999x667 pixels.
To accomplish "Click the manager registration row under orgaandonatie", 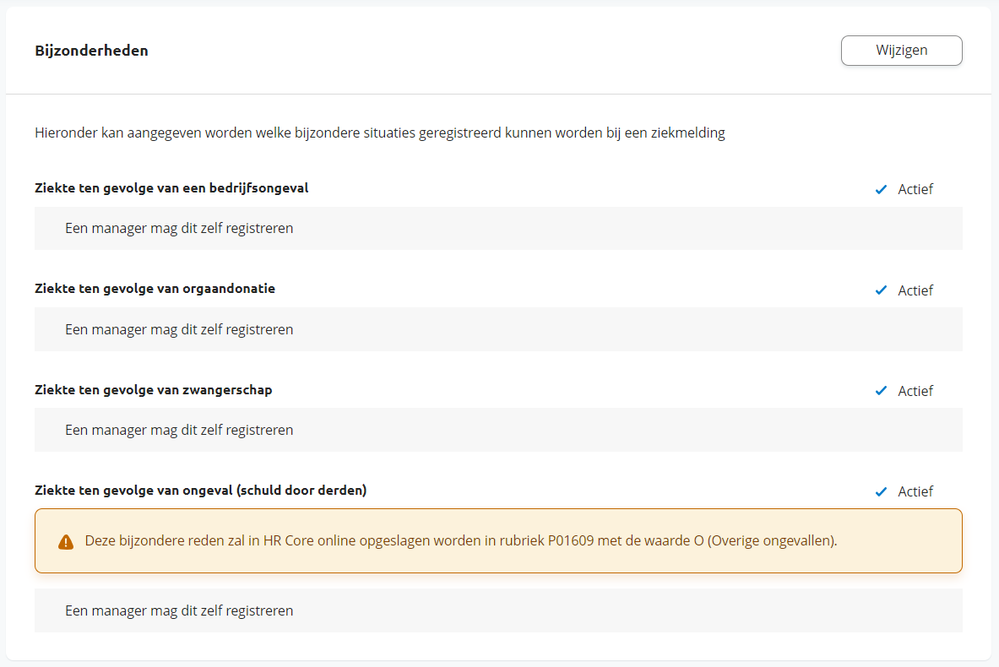I will click(x=498, y=329).
